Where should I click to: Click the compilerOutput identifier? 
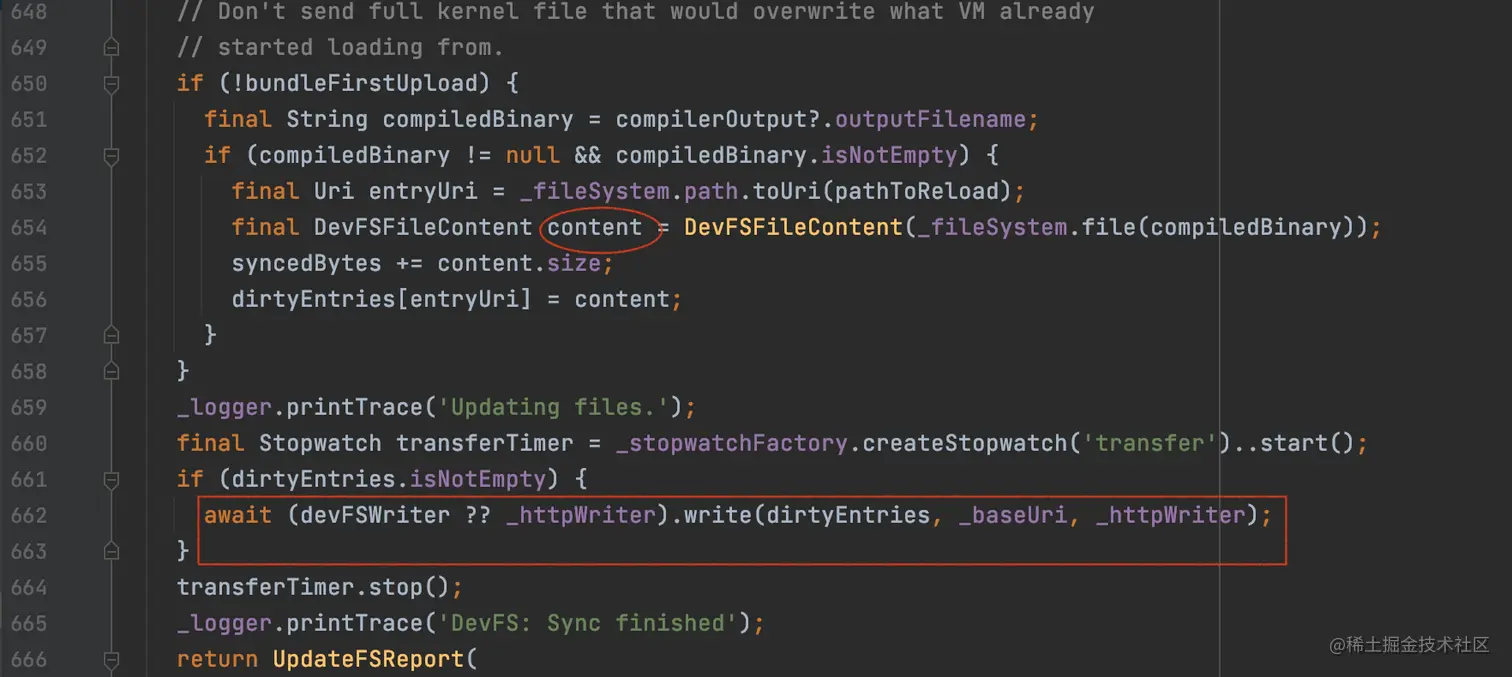click(711, 119)
